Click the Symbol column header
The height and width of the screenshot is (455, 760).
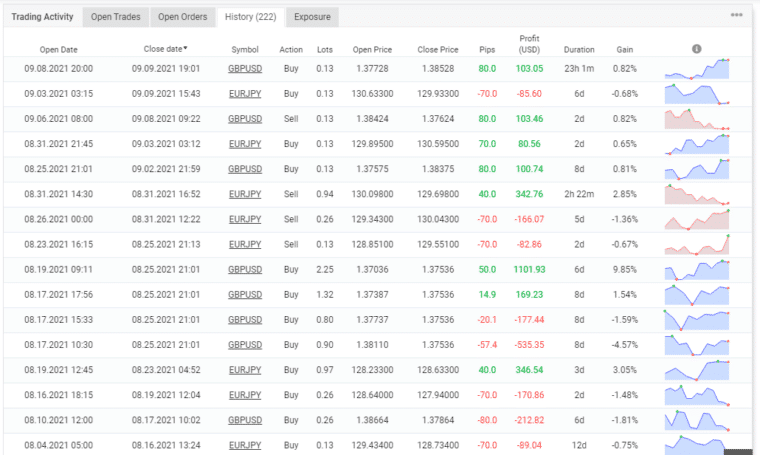point(245,49)
